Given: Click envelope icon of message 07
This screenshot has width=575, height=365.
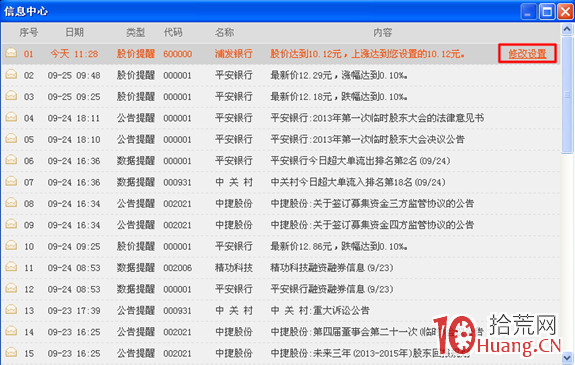Looking at the screenshot, I should tap(11, 181).
